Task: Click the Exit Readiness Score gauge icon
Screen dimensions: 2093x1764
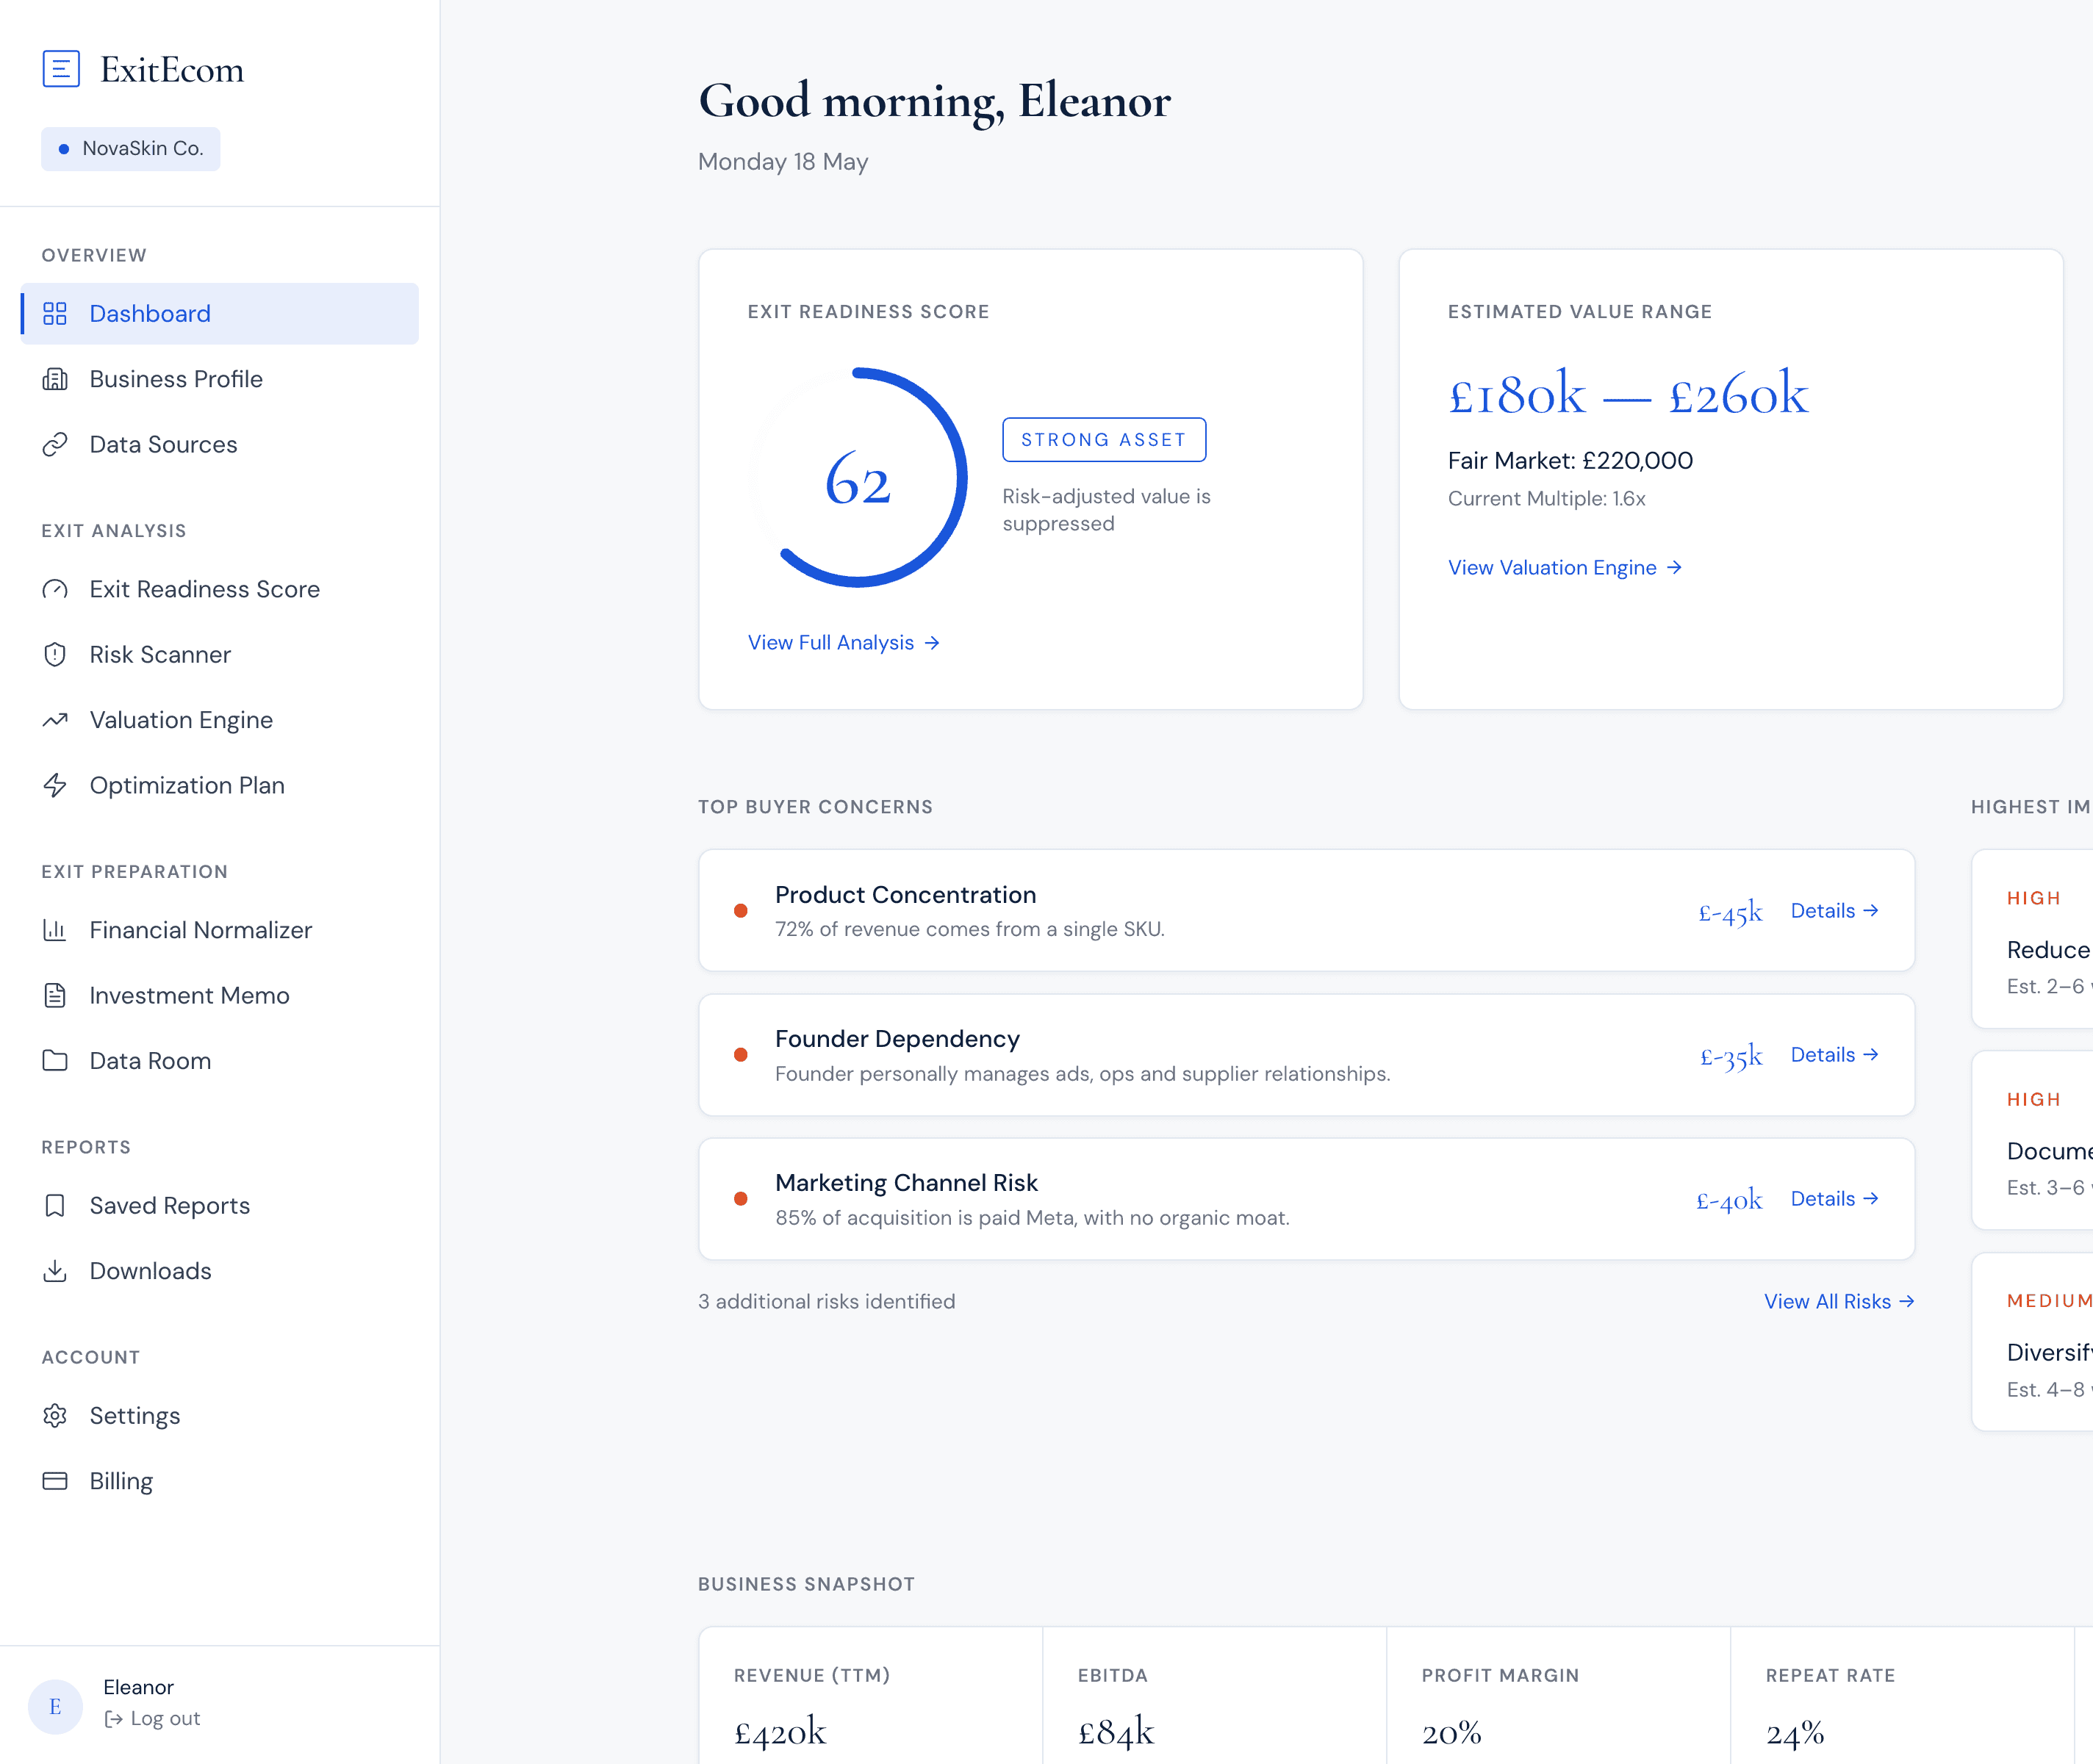Action: point(55,589)
